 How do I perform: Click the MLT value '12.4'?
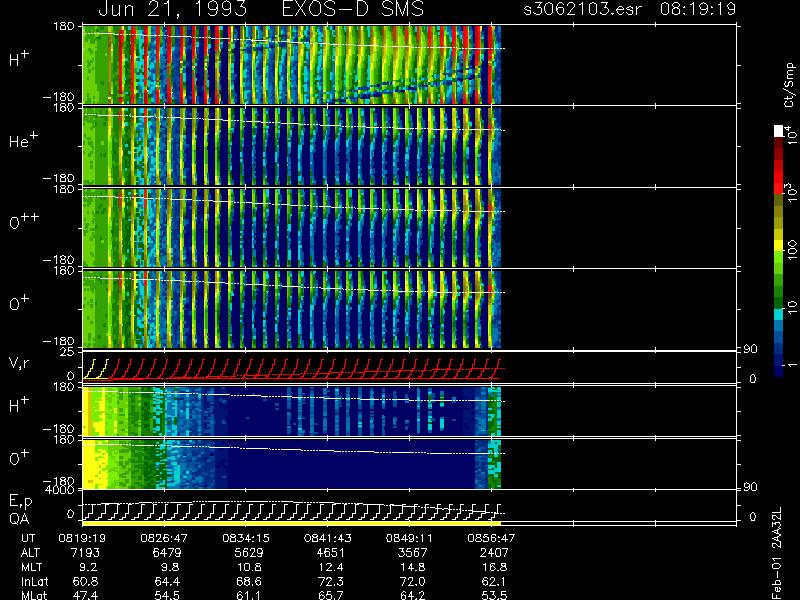[331, 567]
